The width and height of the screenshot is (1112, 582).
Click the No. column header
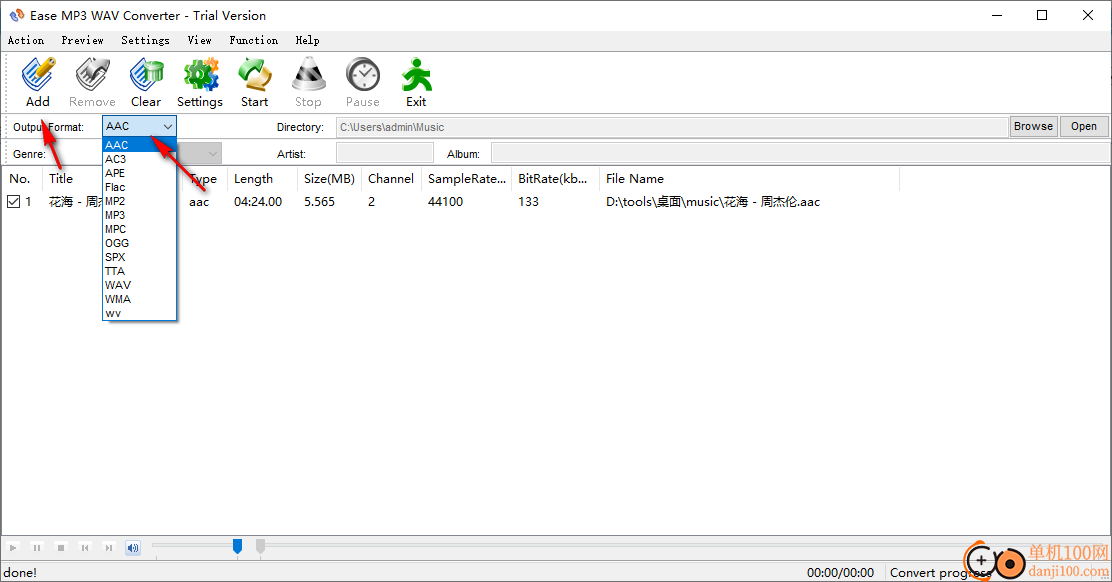coord(22,179)
